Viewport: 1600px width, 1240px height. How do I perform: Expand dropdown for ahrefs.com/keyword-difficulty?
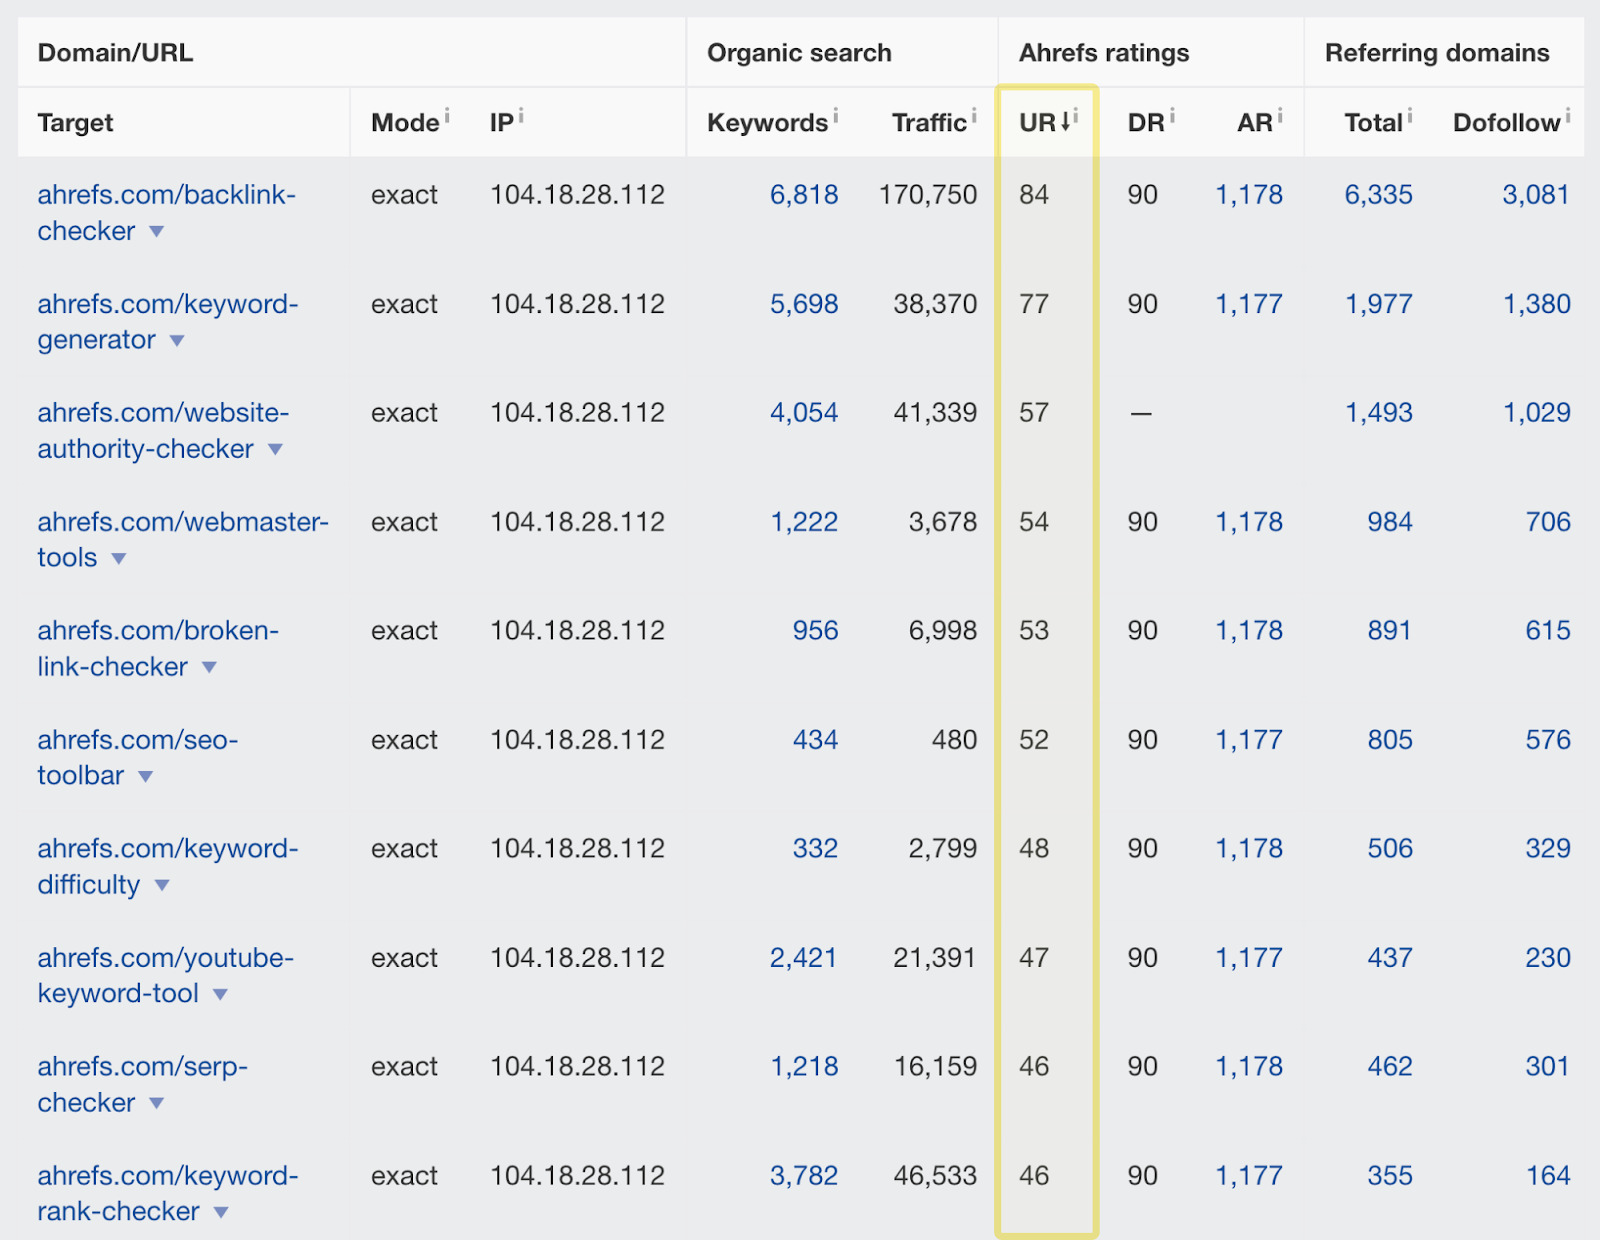162,886
